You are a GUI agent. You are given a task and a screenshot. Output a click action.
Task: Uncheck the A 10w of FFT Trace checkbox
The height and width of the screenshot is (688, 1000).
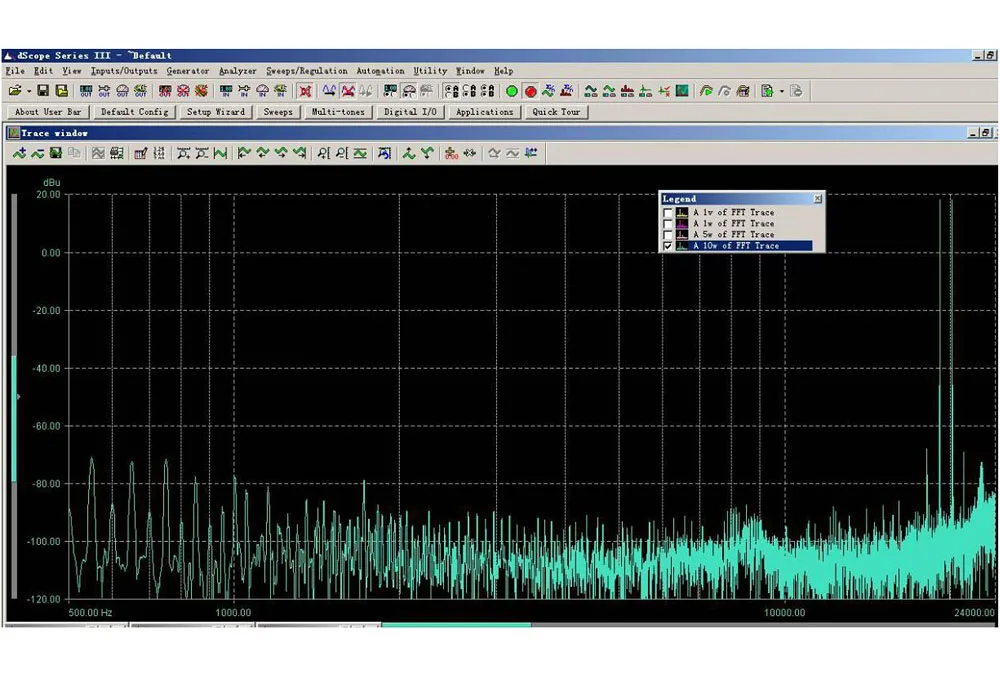pos(668,246)
